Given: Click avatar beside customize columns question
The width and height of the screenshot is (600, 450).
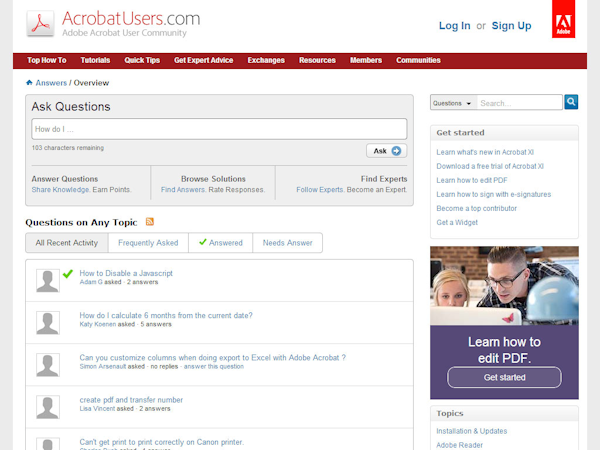Looking at the screenshot, I should (47, 365).
